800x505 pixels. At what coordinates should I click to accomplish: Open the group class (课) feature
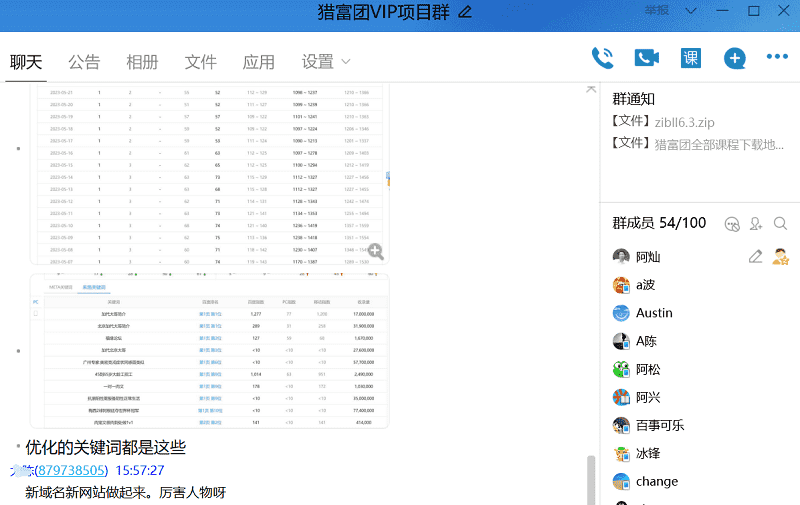(x=691, y=58)
